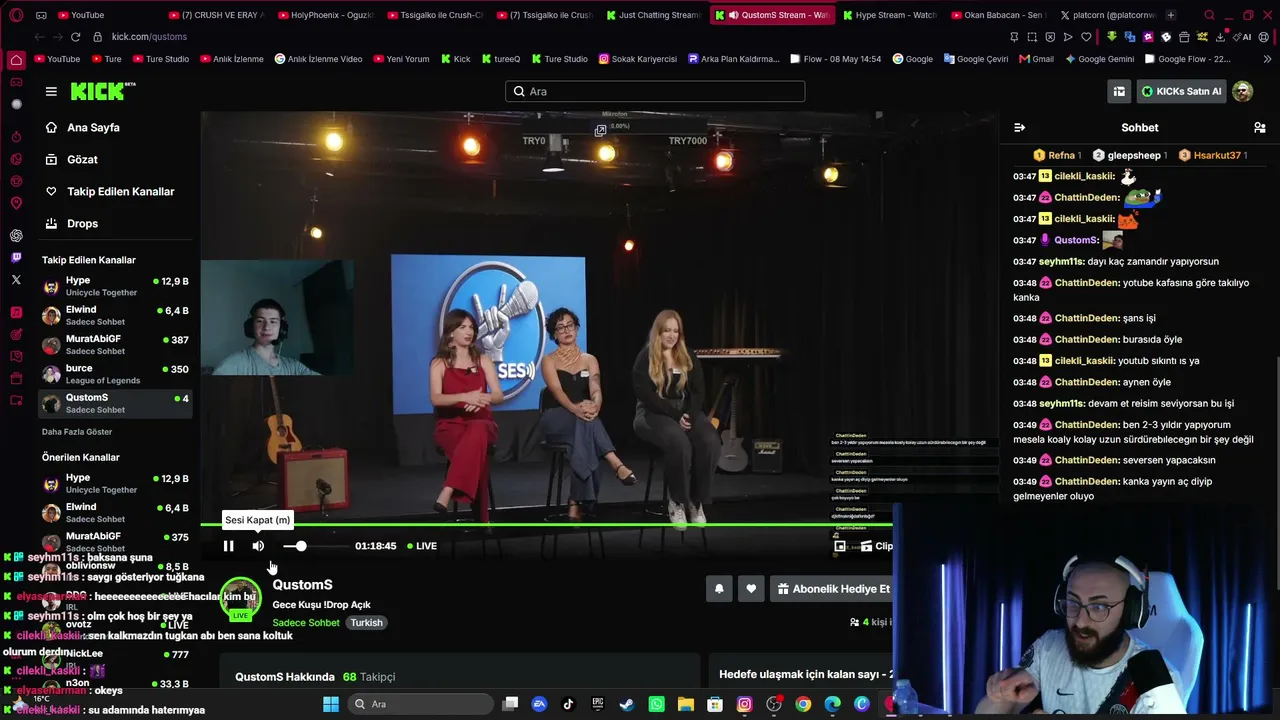
Task: Expand Daha Fazla Göster
Action: pyautogui.click(x=77, y=432)
